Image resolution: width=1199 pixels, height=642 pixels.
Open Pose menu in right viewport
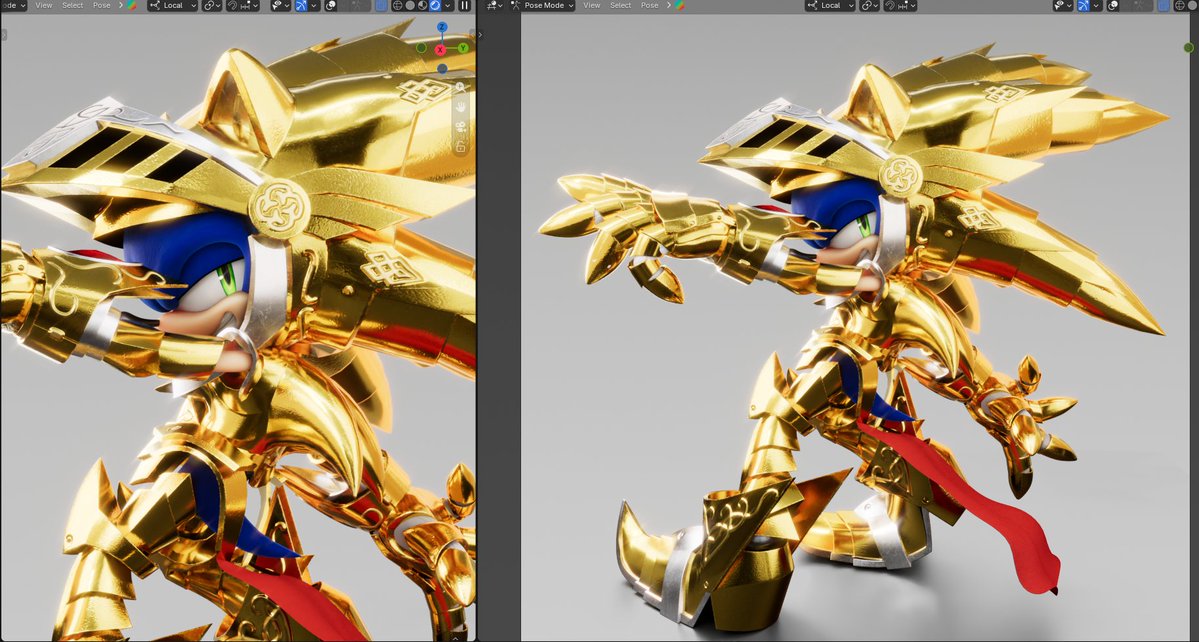click(x=649, y=5)
